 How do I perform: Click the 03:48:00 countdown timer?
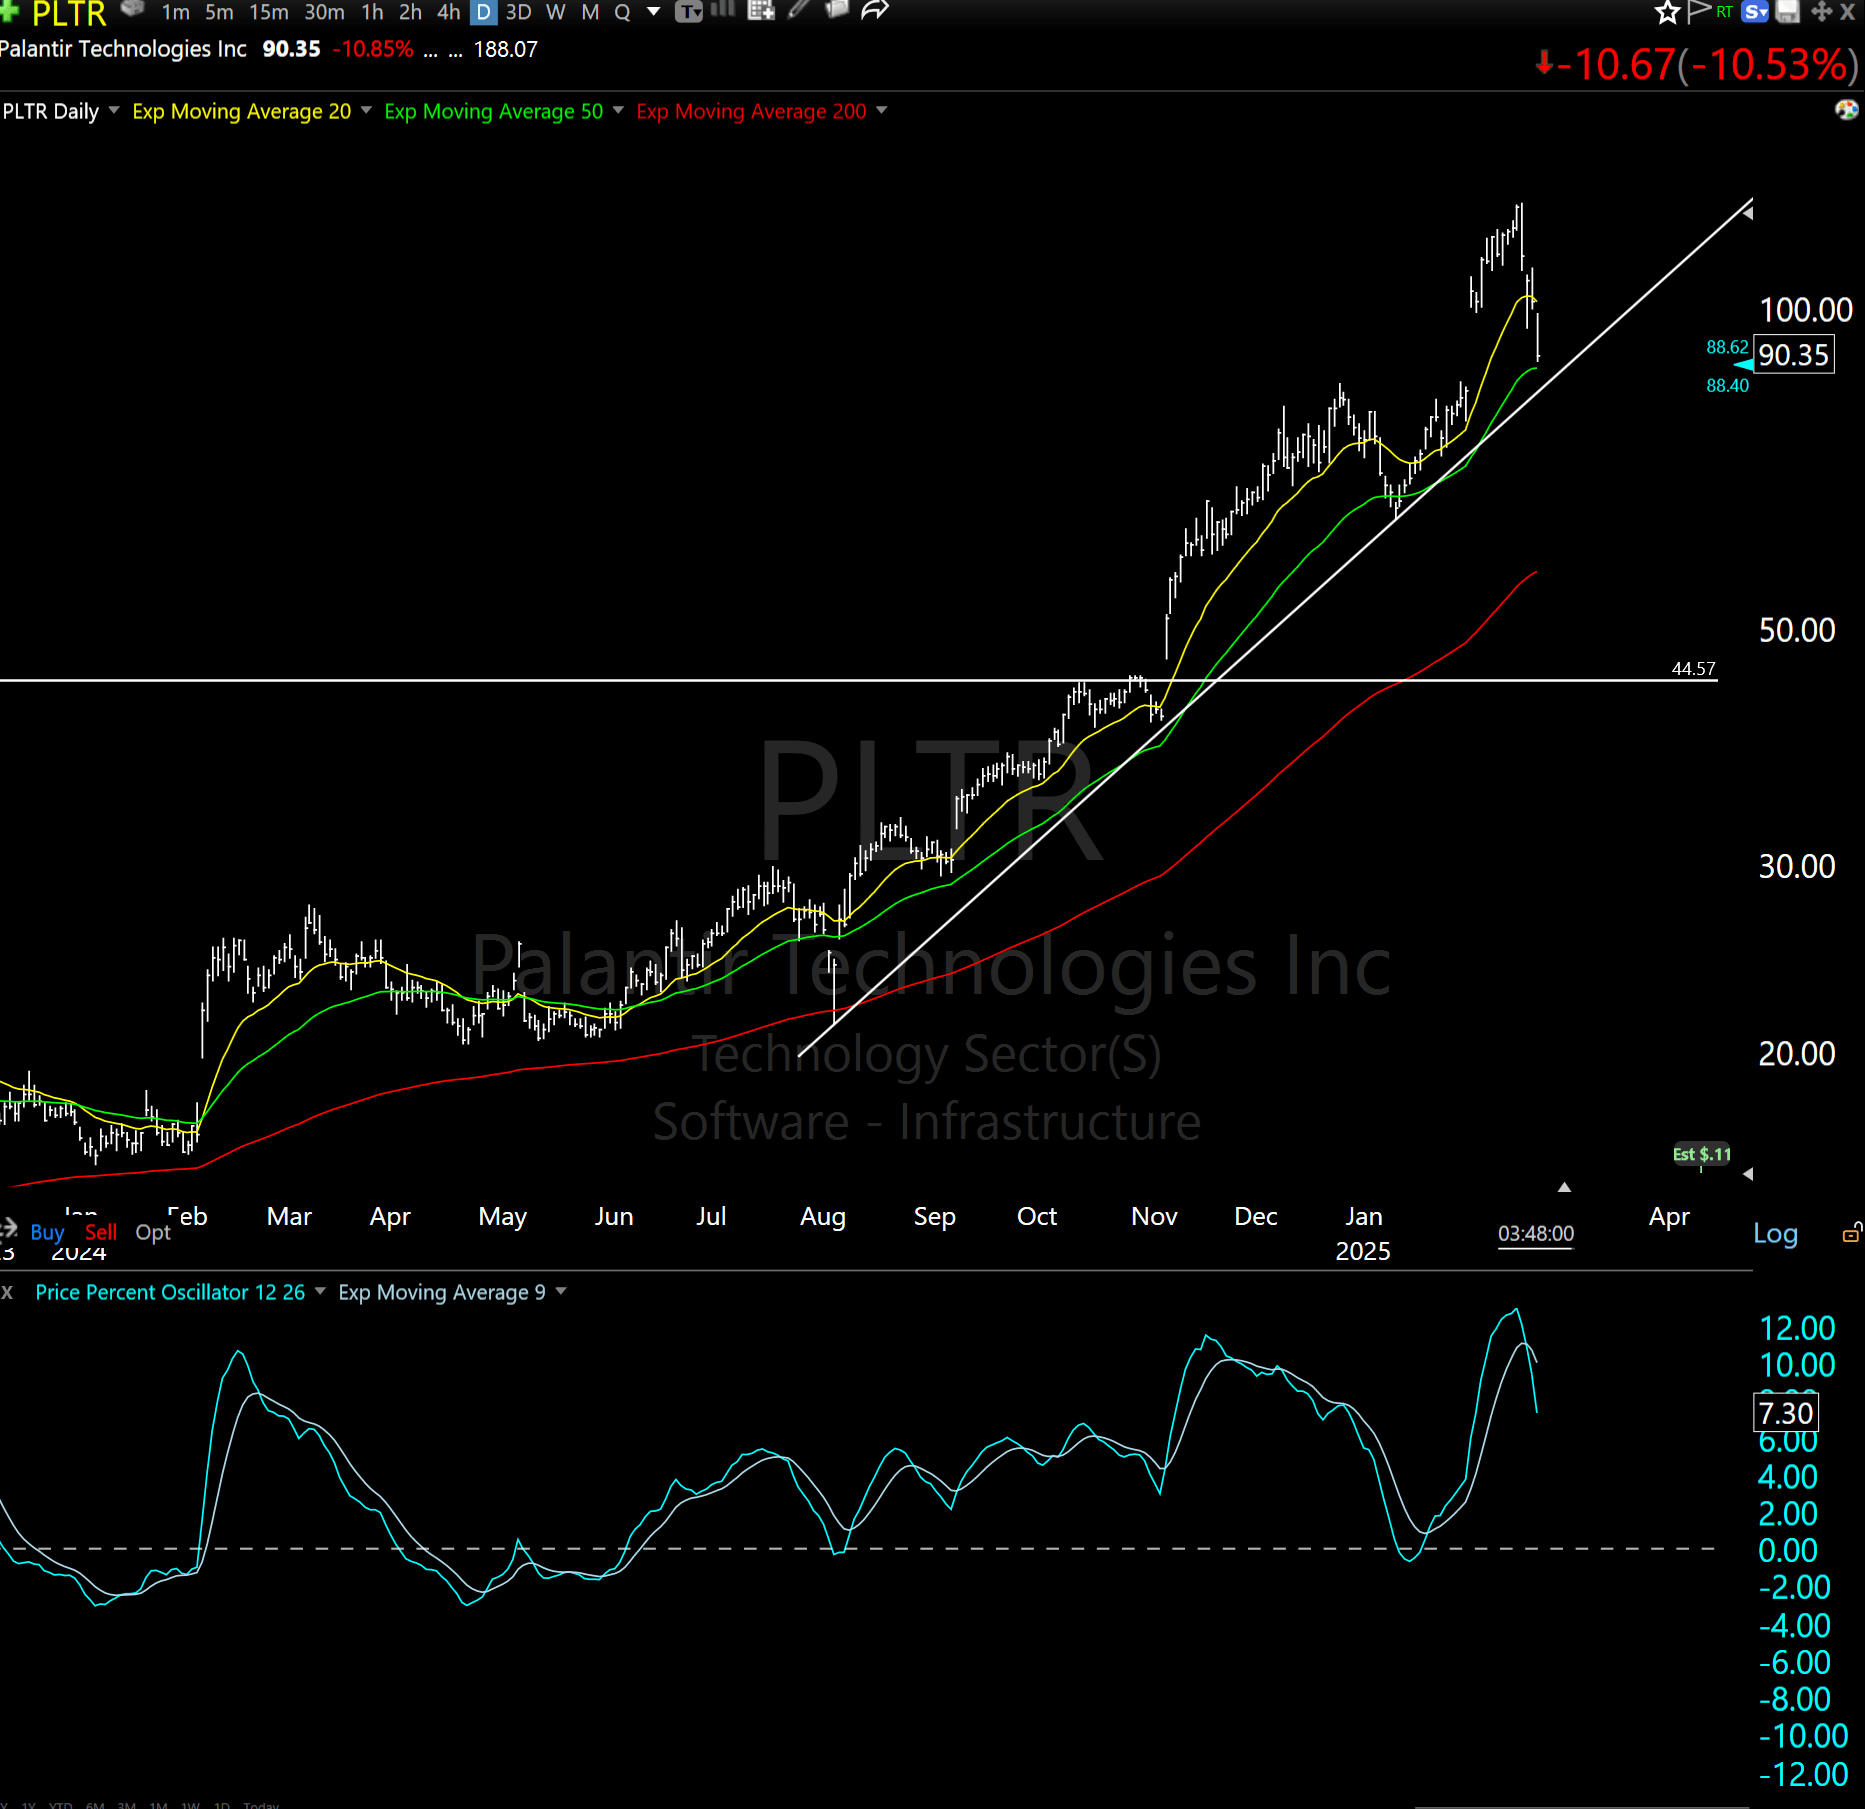click(x=1536, y=1233)
